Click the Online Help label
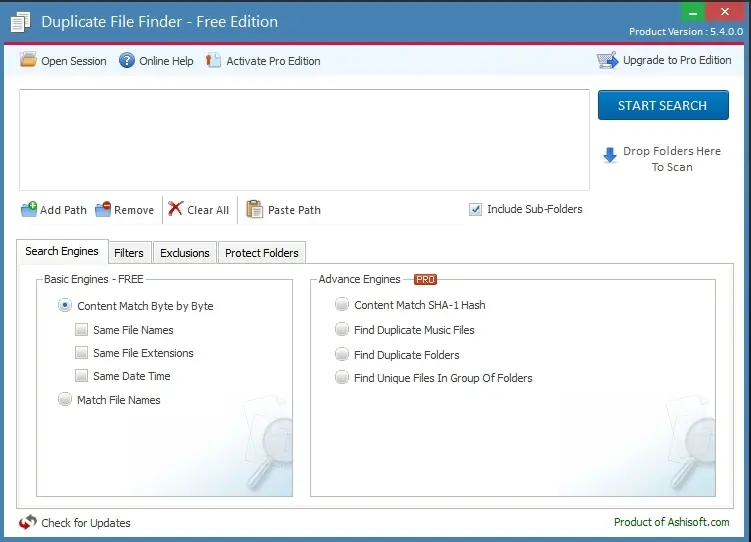Image resolution: width=751 pixels, height=542 pixels. click(x=166, y=61)
